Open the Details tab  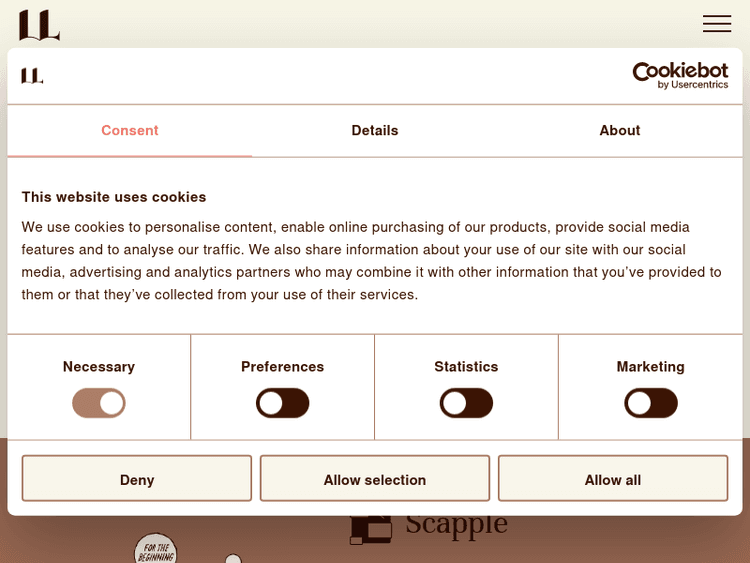click(x=375, y=131)
